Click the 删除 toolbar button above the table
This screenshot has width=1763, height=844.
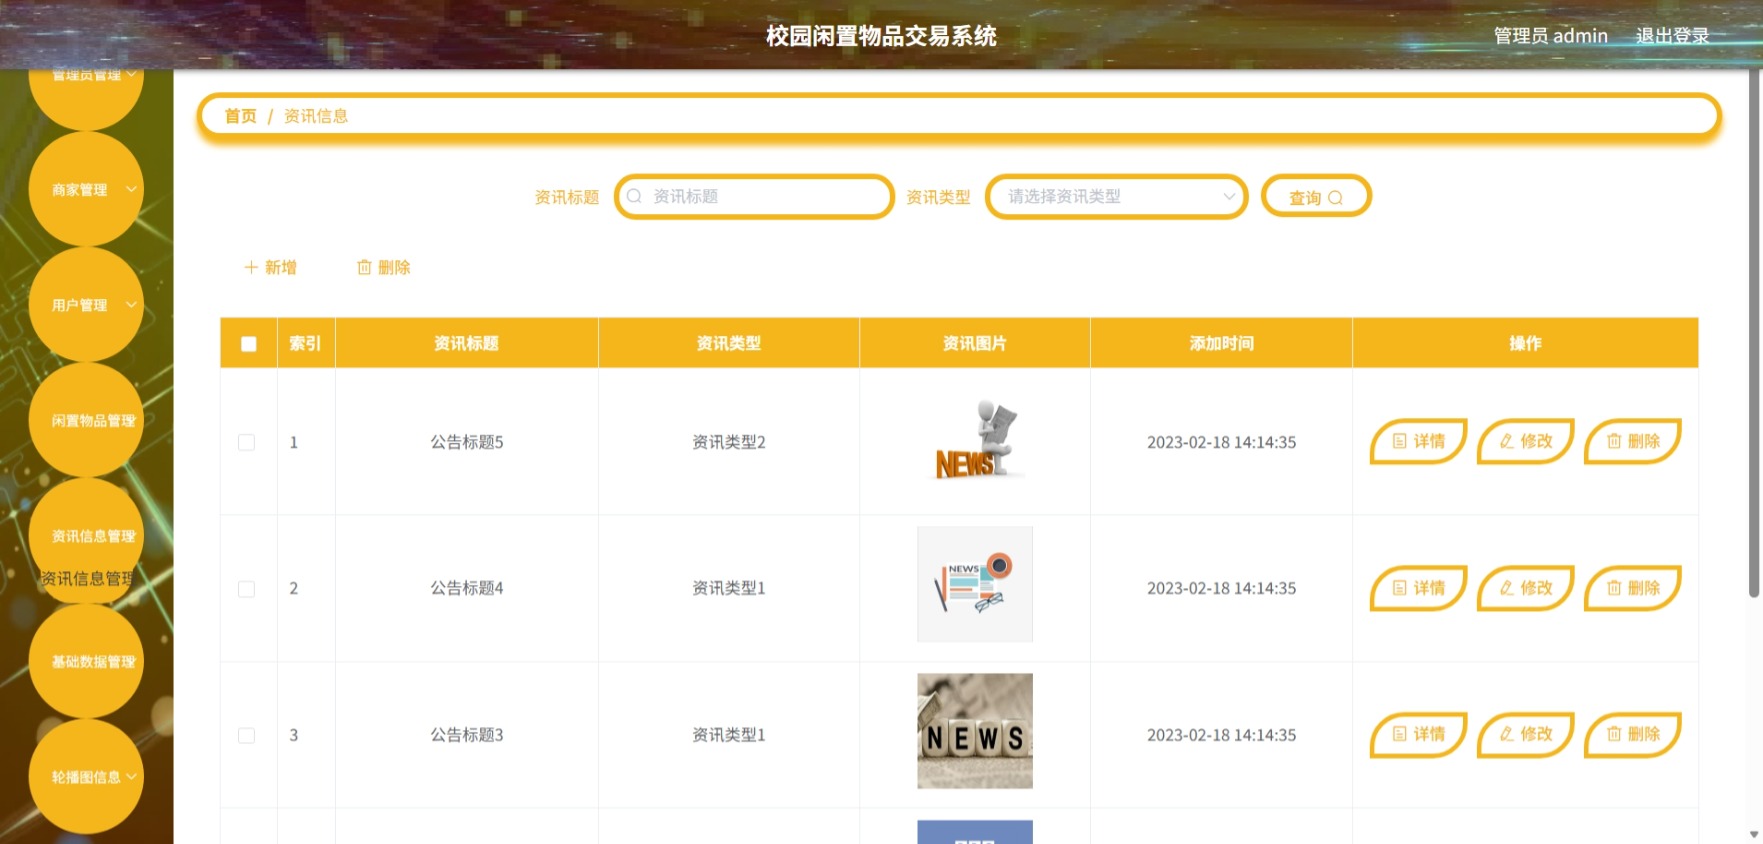pyautogui.click(x=384, y=267)
